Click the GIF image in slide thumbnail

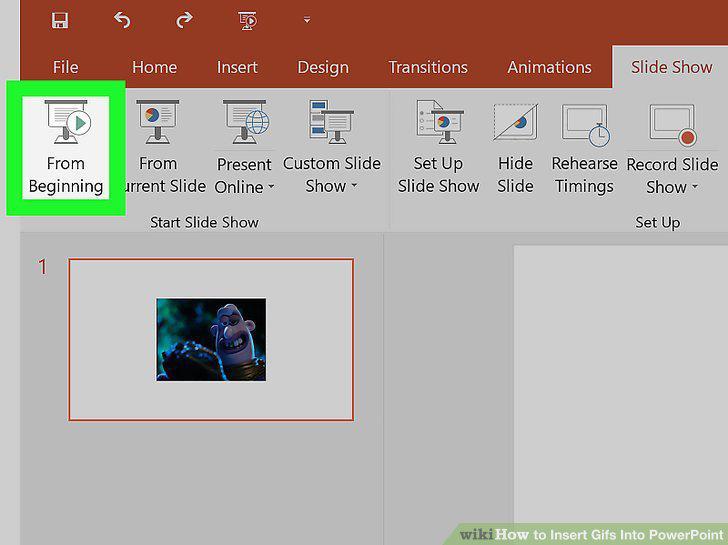pyautogui.click(x=211, y=340)
